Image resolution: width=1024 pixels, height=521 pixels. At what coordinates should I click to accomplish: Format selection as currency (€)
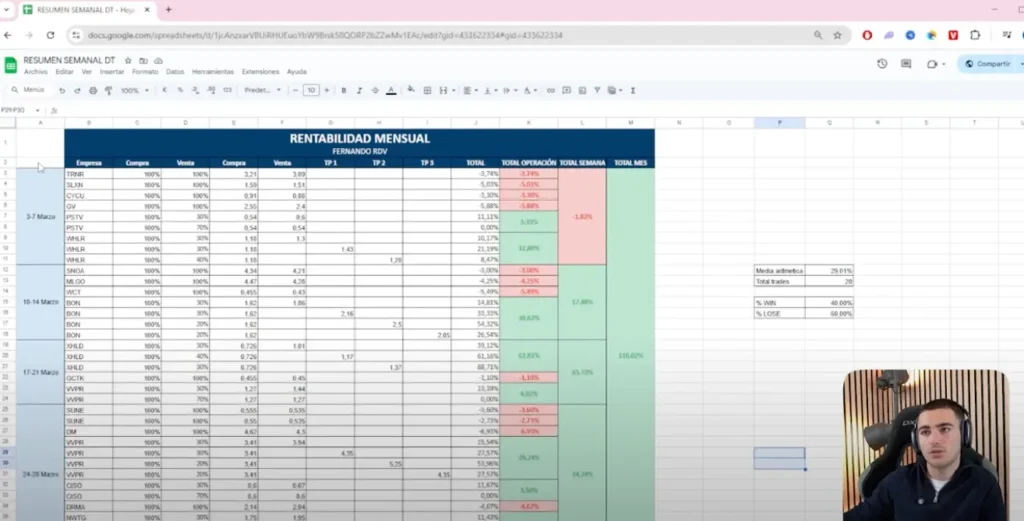click(165, 91)
